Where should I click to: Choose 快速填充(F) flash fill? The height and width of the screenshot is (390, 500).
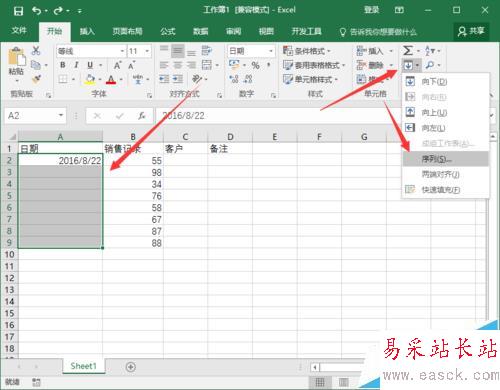tap(445, 189)
